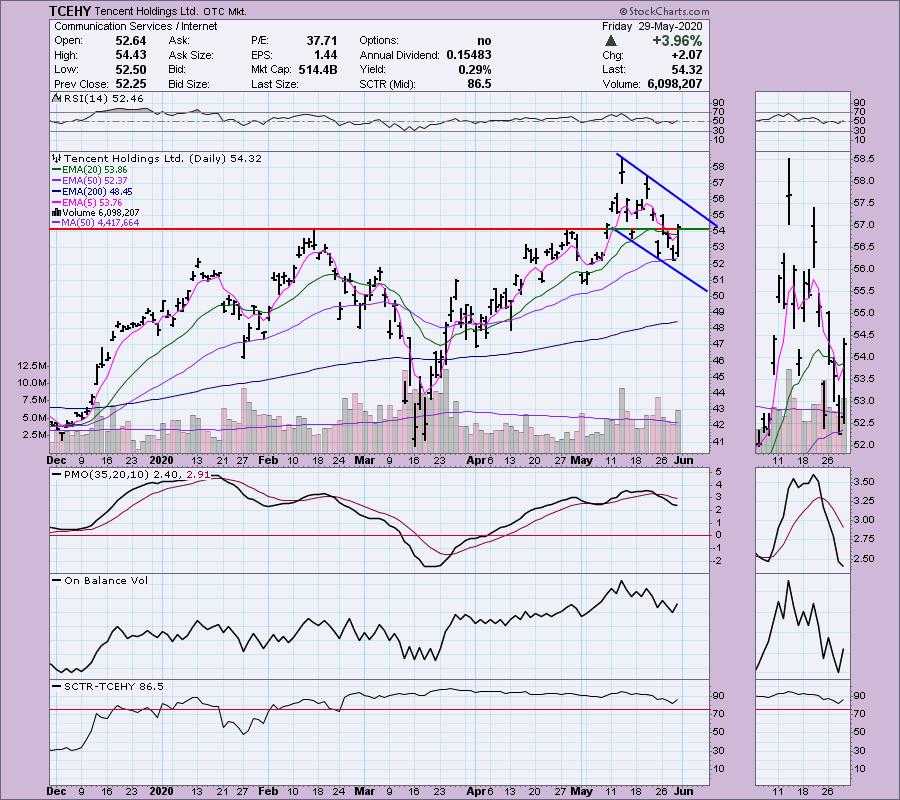Viewport: 900px width, 800px height.
Task: Click the 2.5M volume axis label
Action: [x=34, y=434]
